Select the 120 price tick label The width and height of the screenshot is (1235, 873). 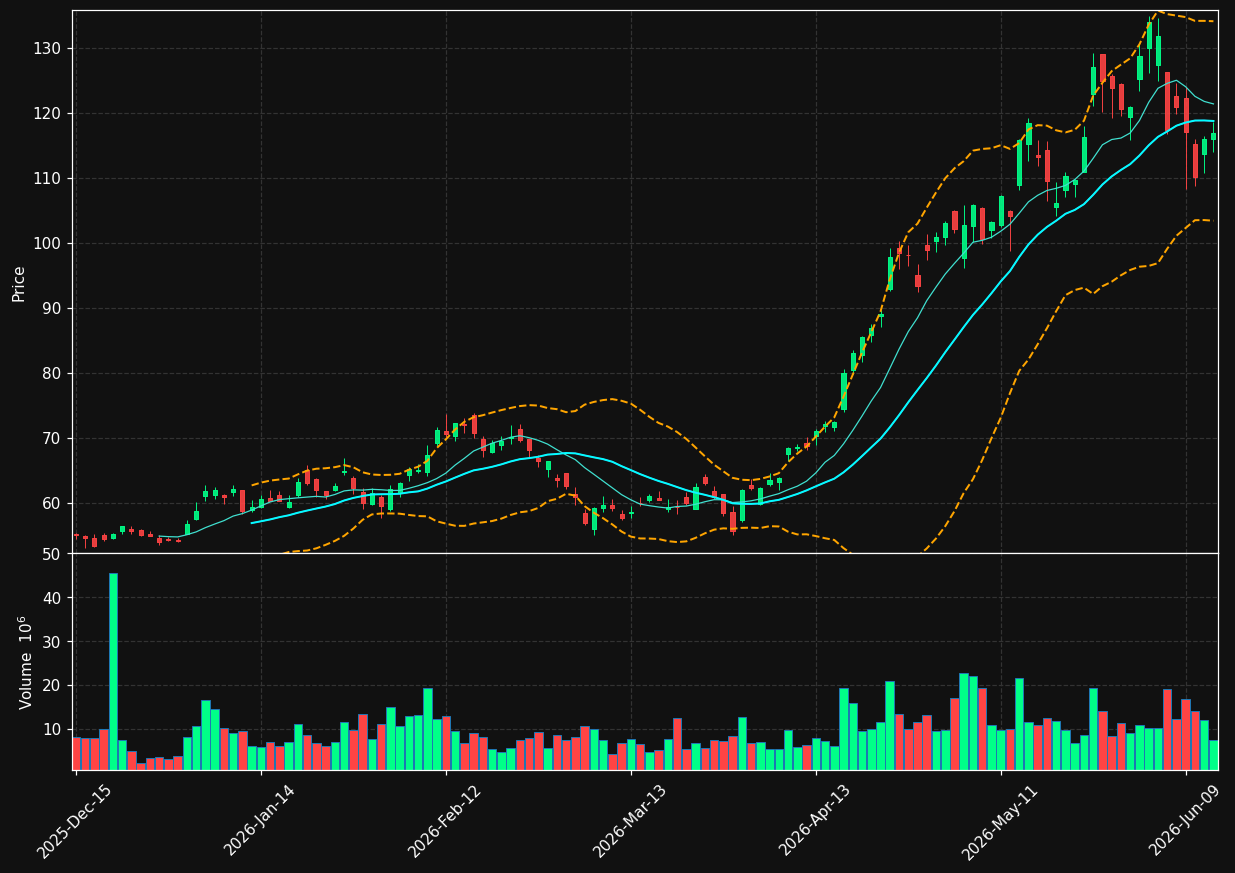click(x=46, y=114)
